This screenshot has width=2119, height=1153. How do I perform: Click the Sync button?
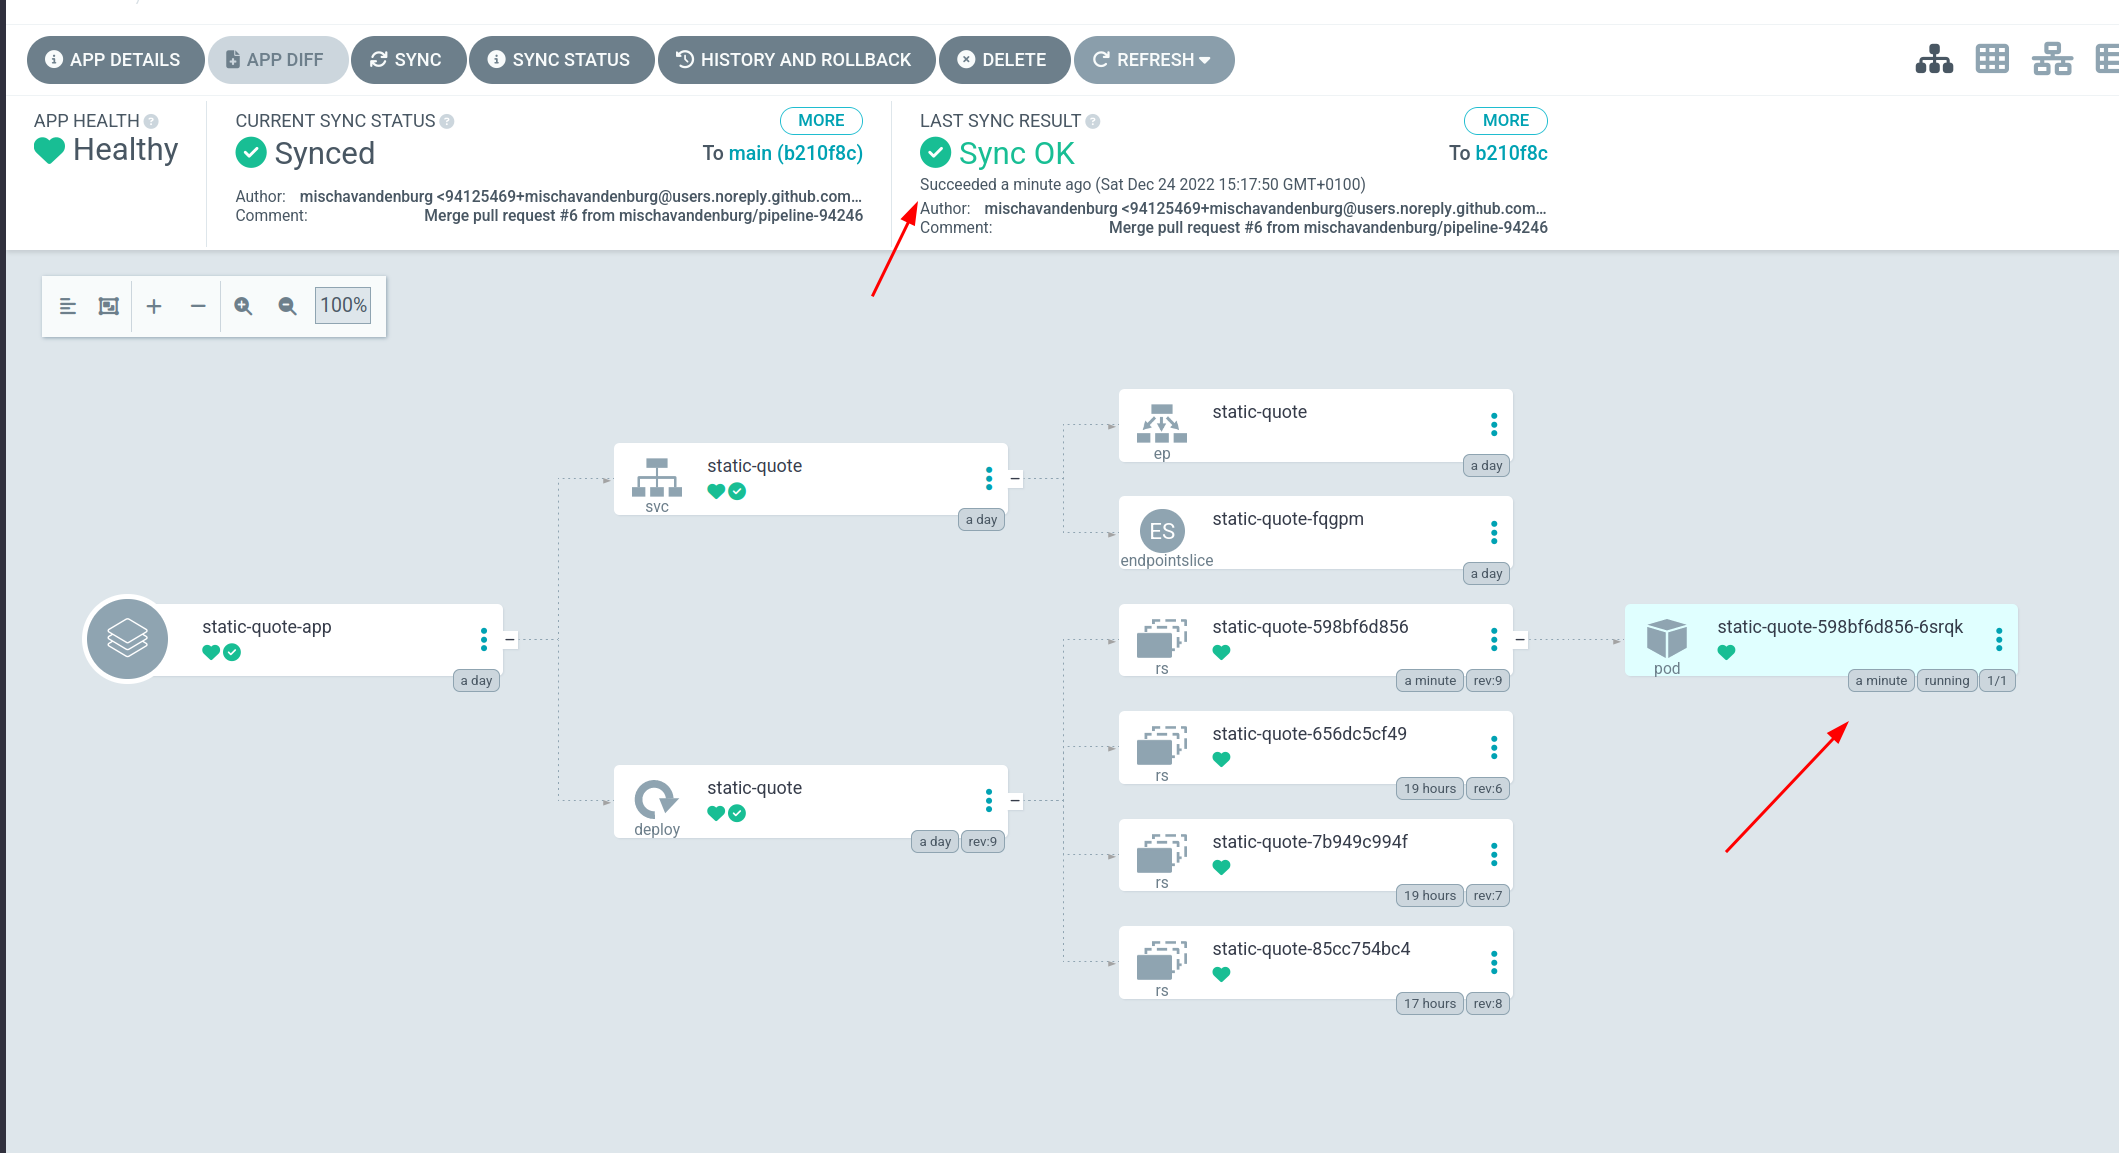407,60
